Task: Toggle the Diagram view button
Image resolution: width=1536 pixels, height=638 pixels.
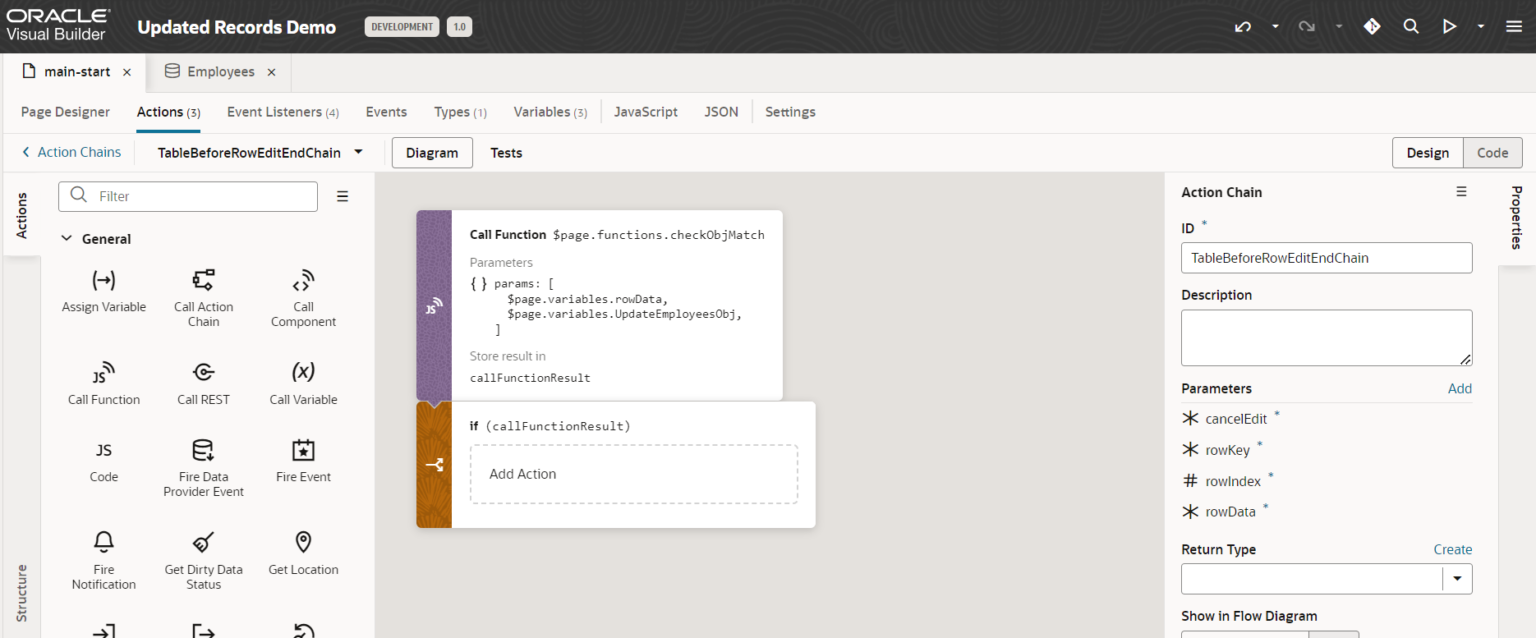Action: [432, 153]
